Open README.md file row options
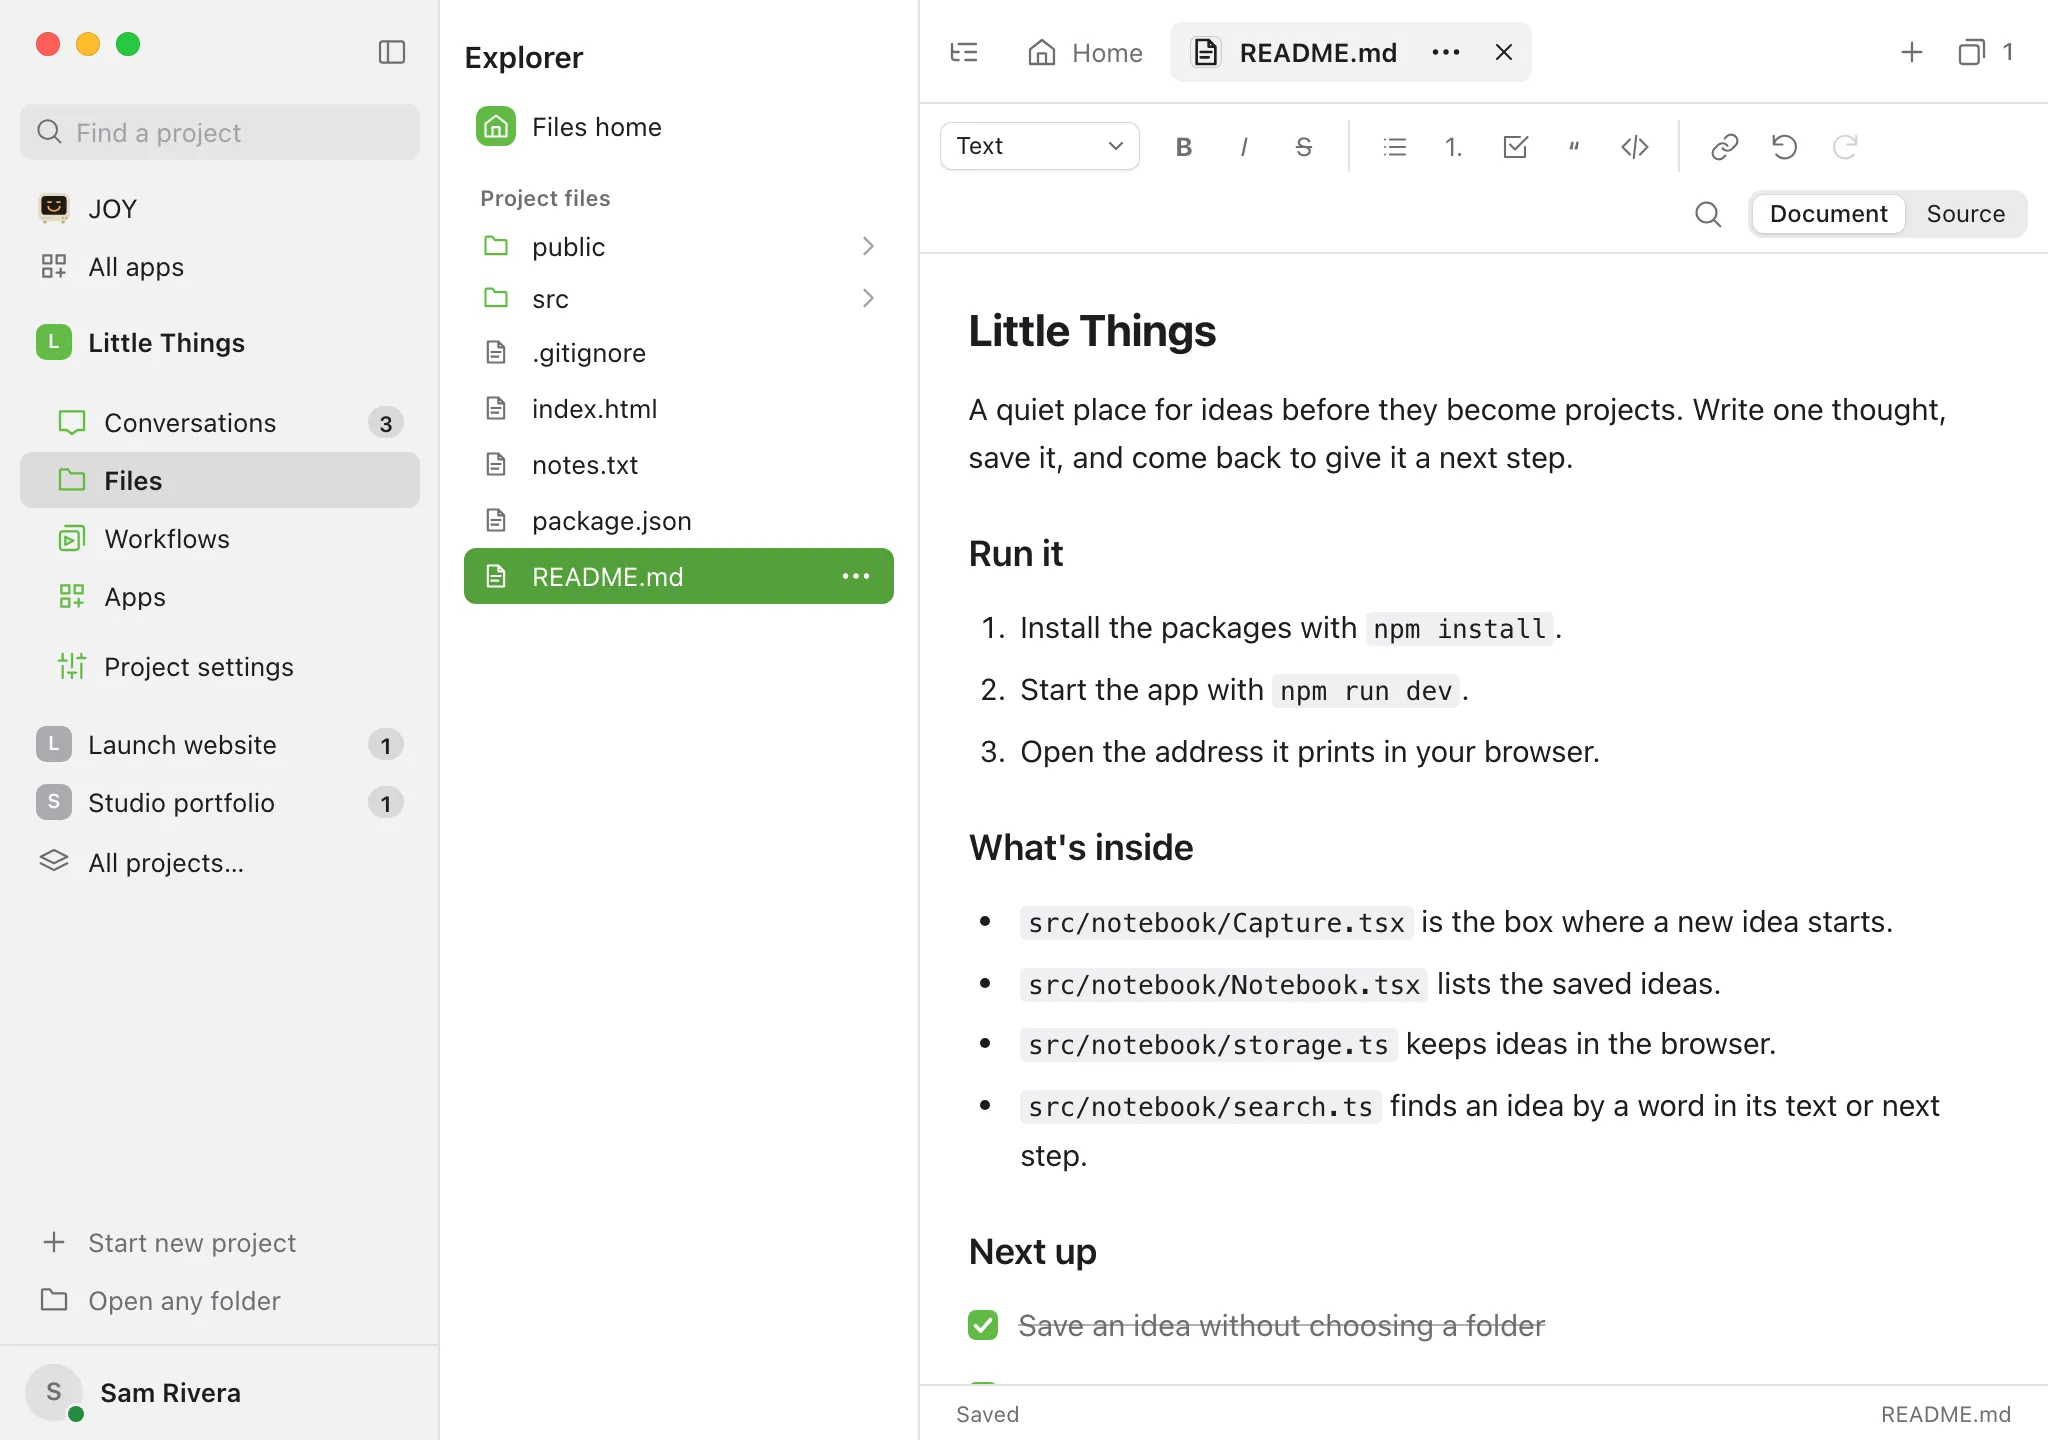Screen dimensions: 2048x1440 (856, 576)
